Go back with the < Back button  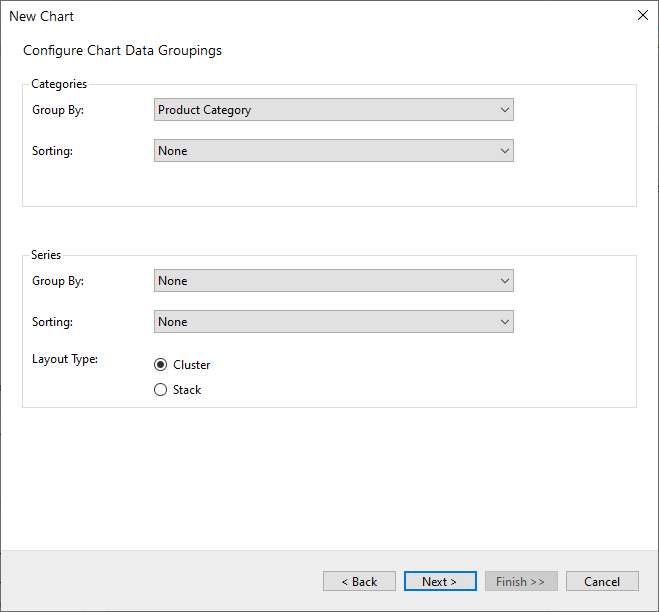pos(359,581)
